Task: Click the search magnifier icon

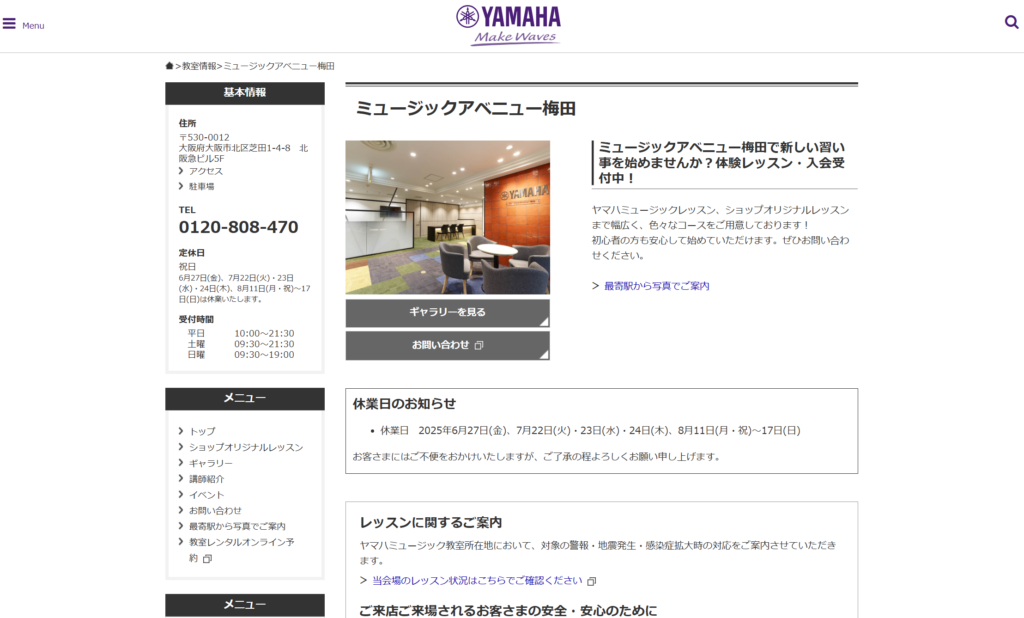Action: pos(1011,23)
